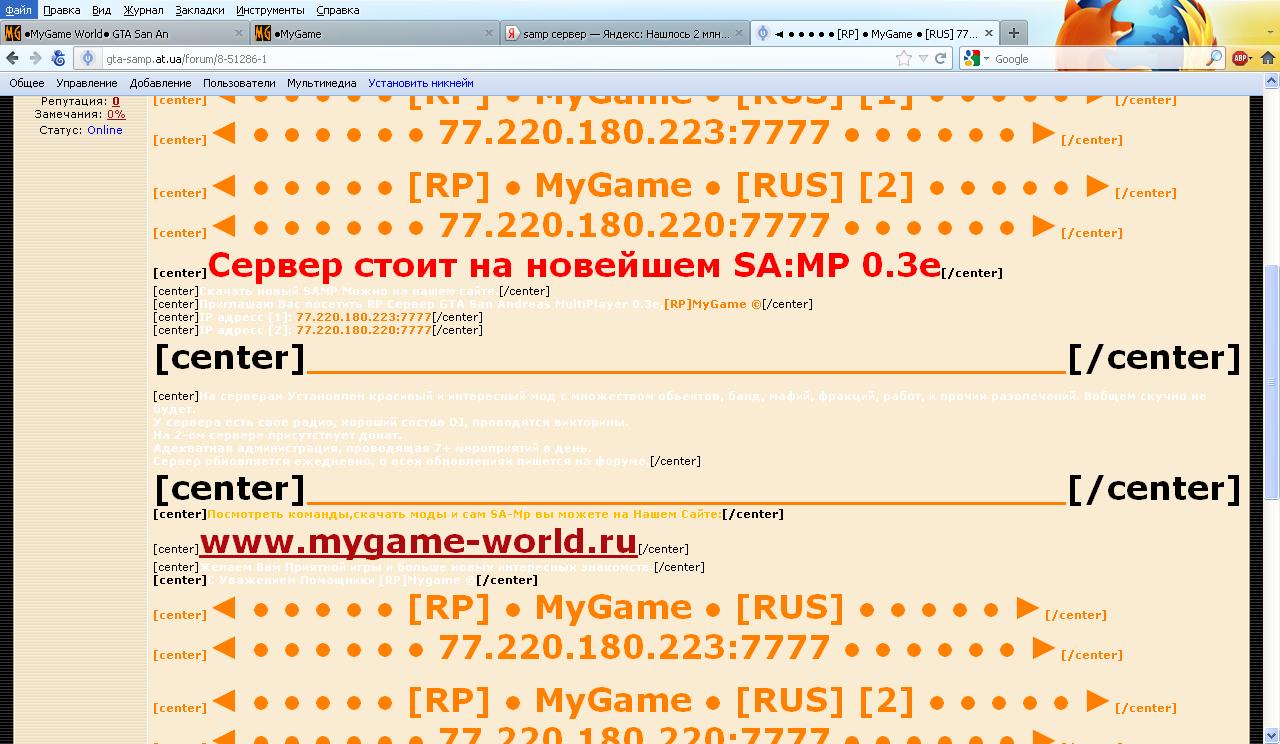Open the Adblock Plus ABP icon

(x=1239, y=58)
